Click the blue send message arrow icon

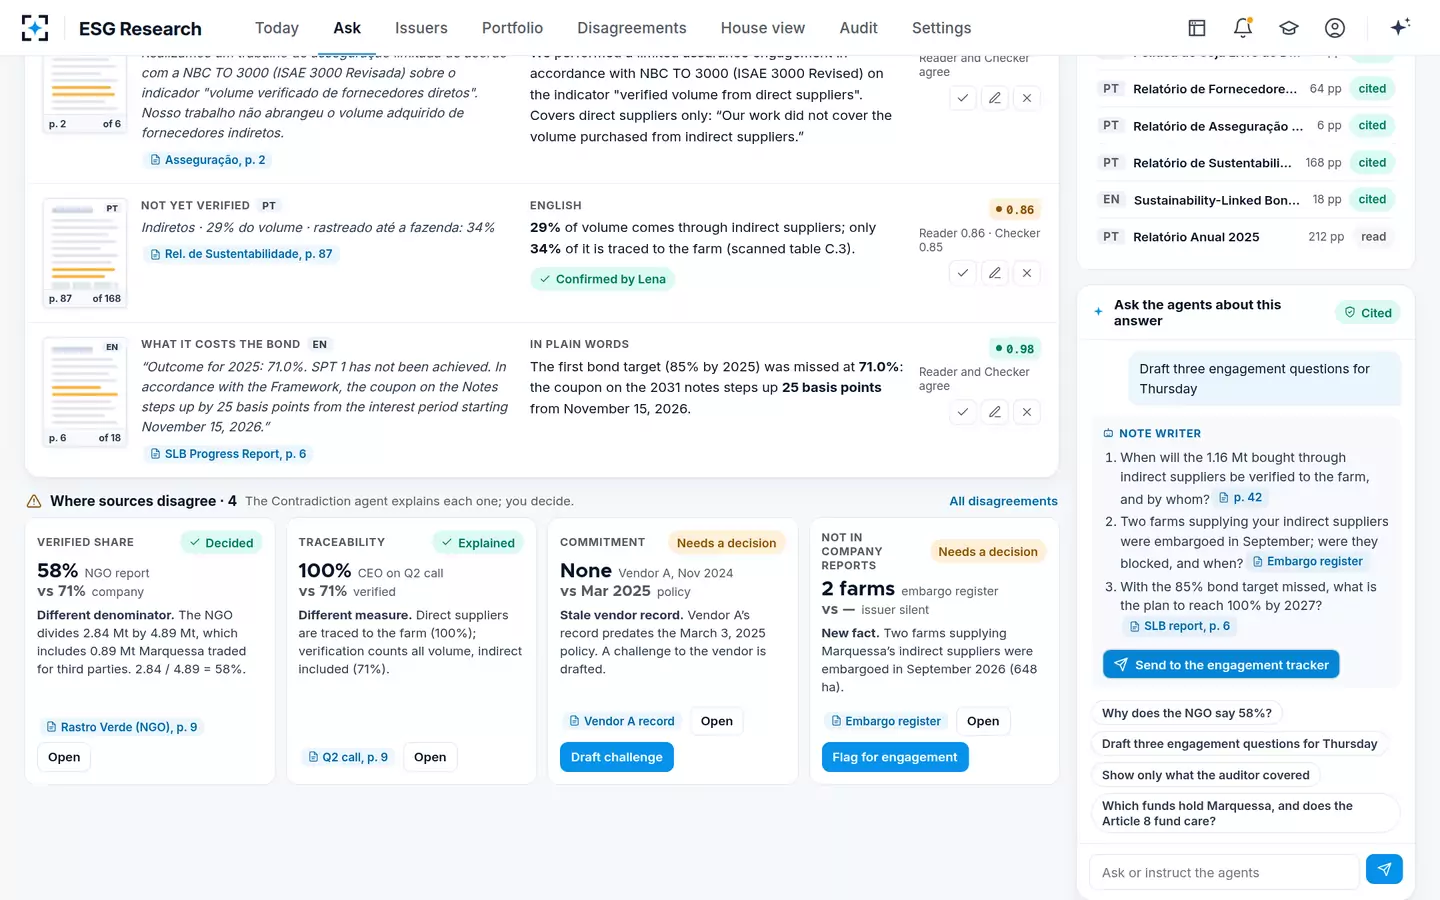click(1384, 869)
